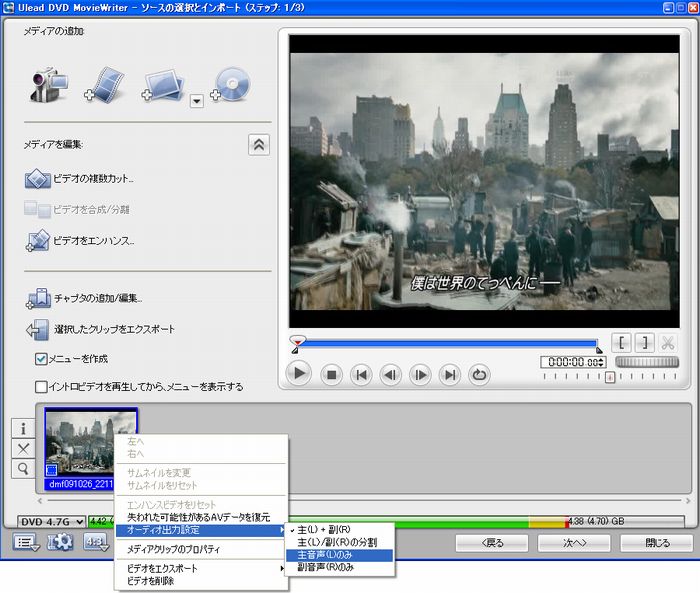
Task: Click the 4:3 aspect ratio icon
Action: (x=96, y=542)
